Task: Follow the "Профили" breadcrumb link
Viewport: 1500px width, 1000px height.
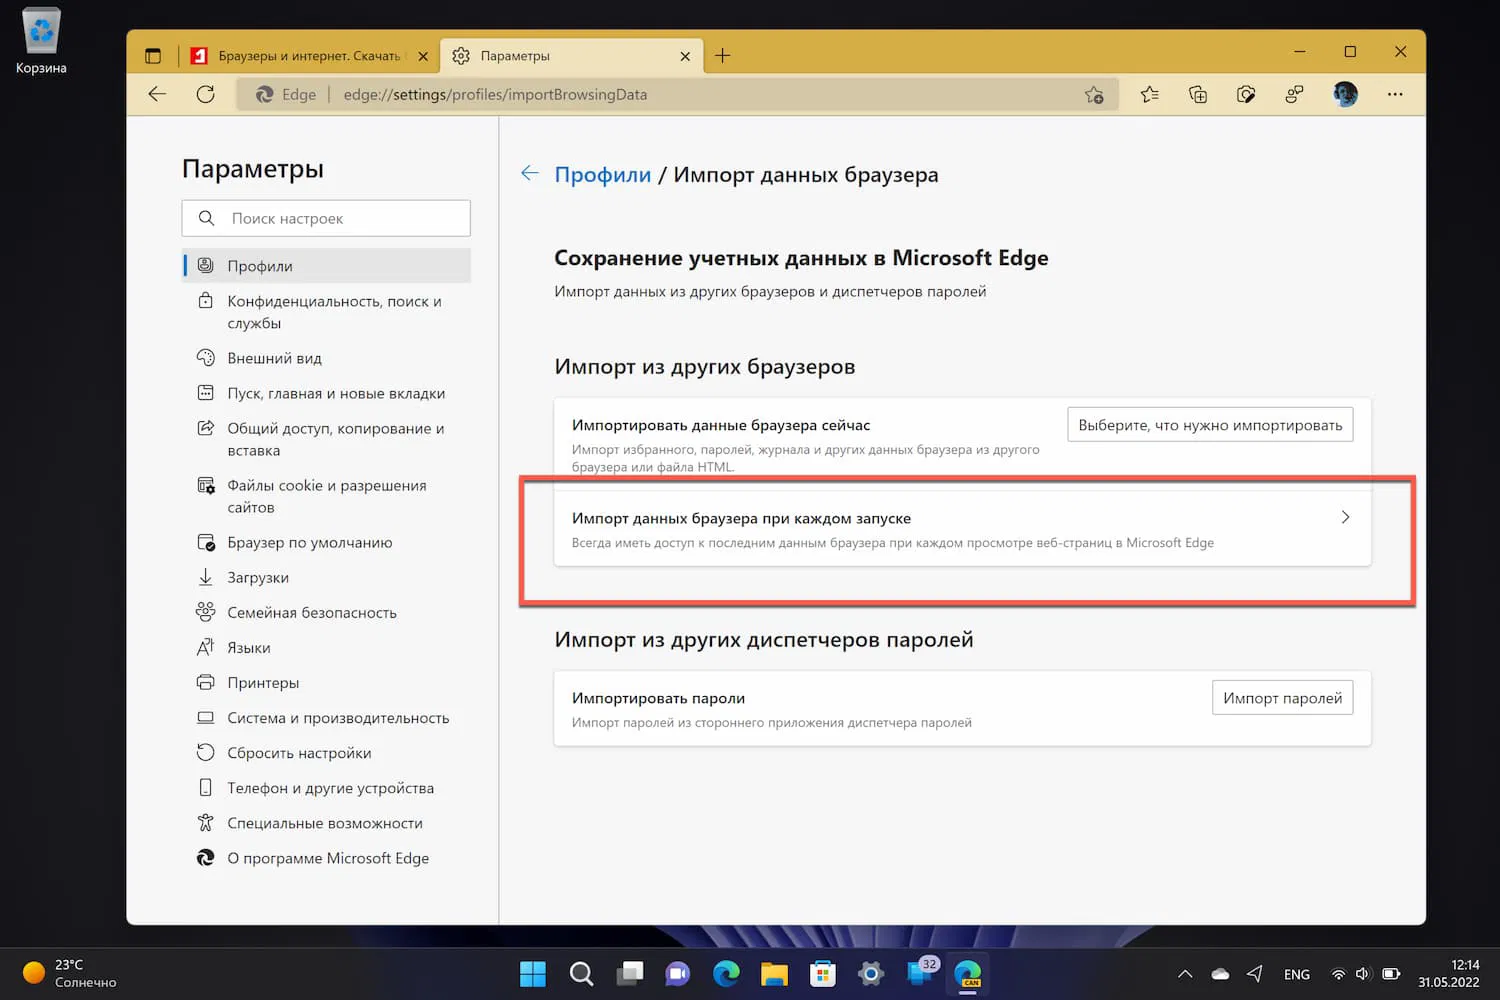Action: tap(603, 175)
